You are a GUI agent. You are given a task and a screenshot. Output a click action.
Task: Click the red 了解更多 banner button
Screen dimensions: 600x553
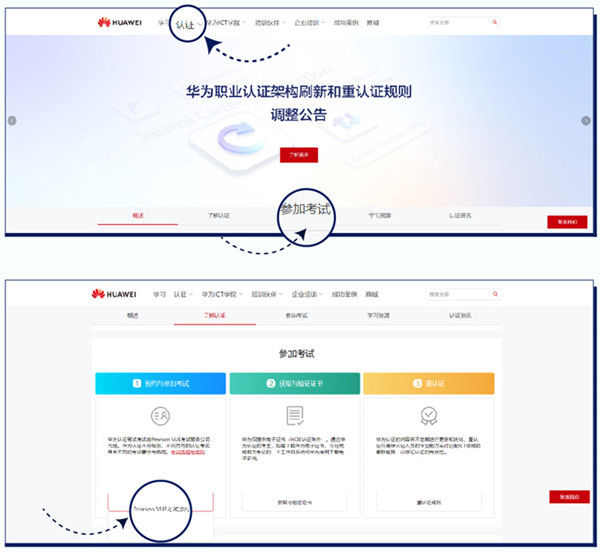[299, 155]
